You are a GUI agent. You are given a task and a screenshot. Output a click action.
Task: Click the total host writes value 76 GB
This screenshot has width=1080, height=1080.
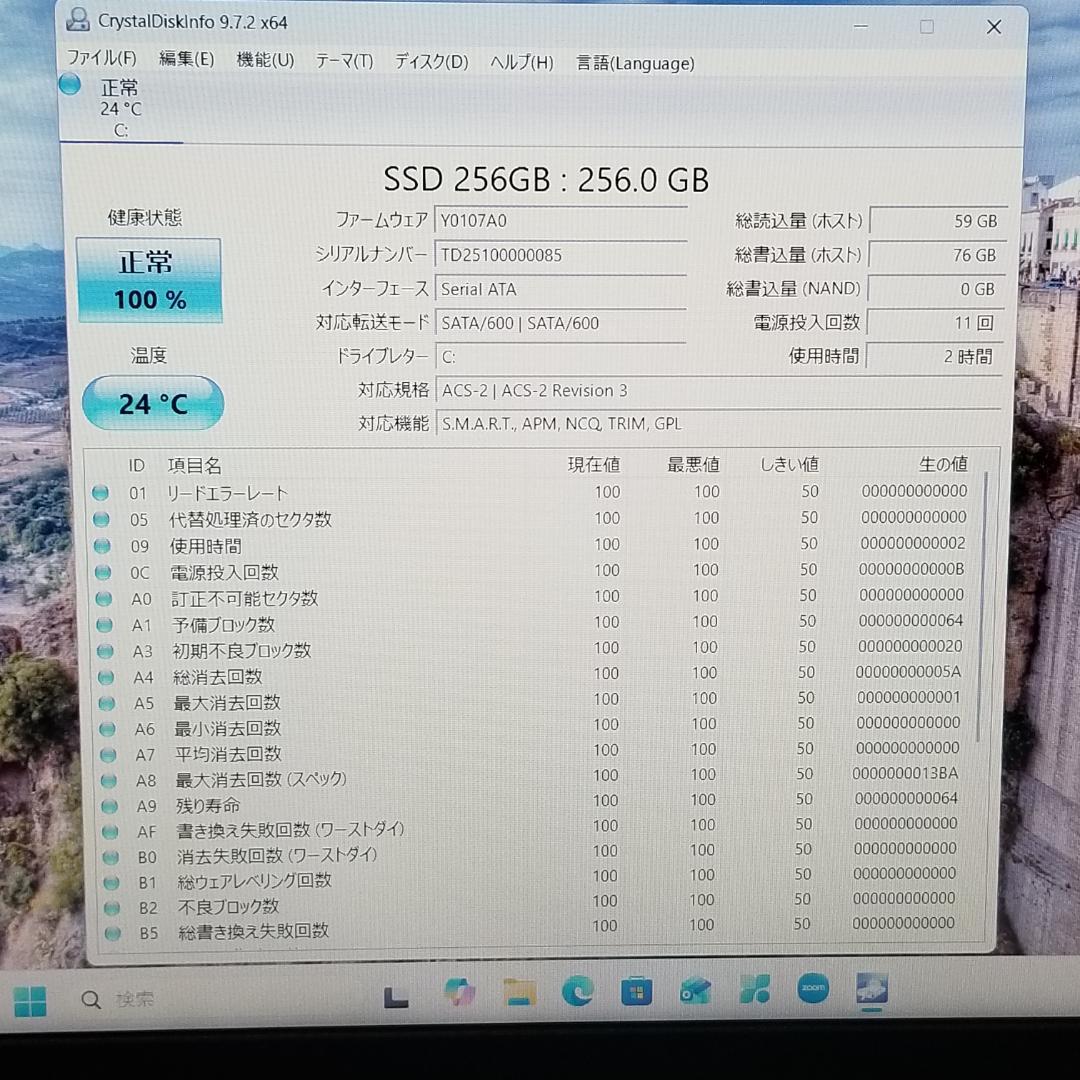[937, 256]
